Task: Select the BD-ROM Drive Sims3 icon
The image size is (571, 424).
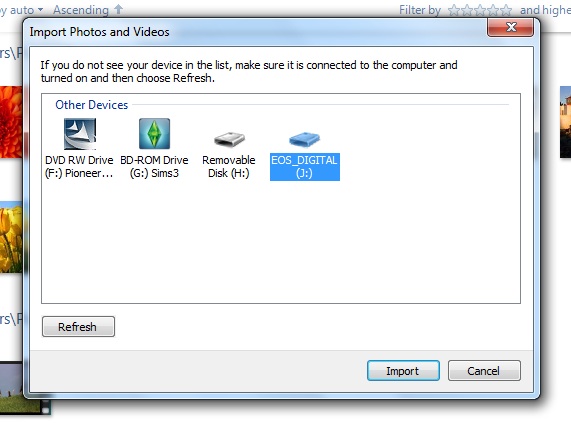Action: 154,134
